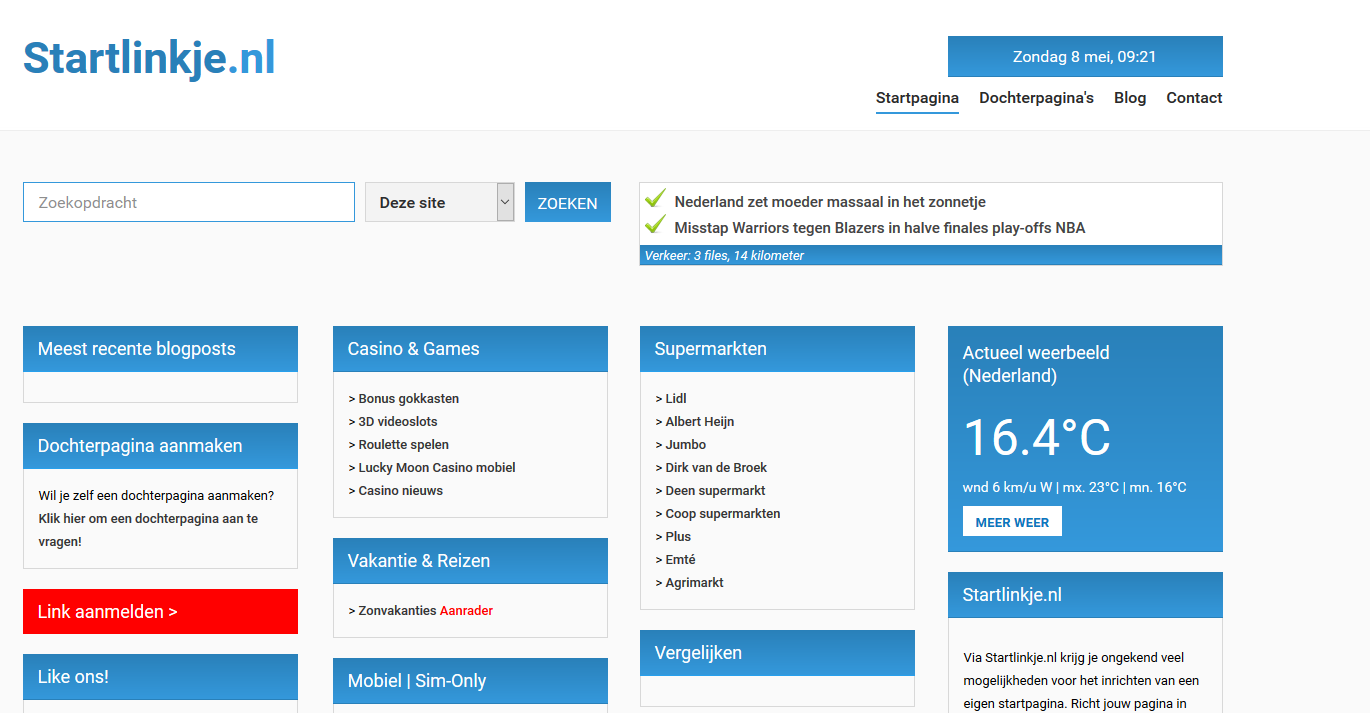Click checkmark icon beside Nederland zet moeder headline
The image size is (1370, 713).
656,199
